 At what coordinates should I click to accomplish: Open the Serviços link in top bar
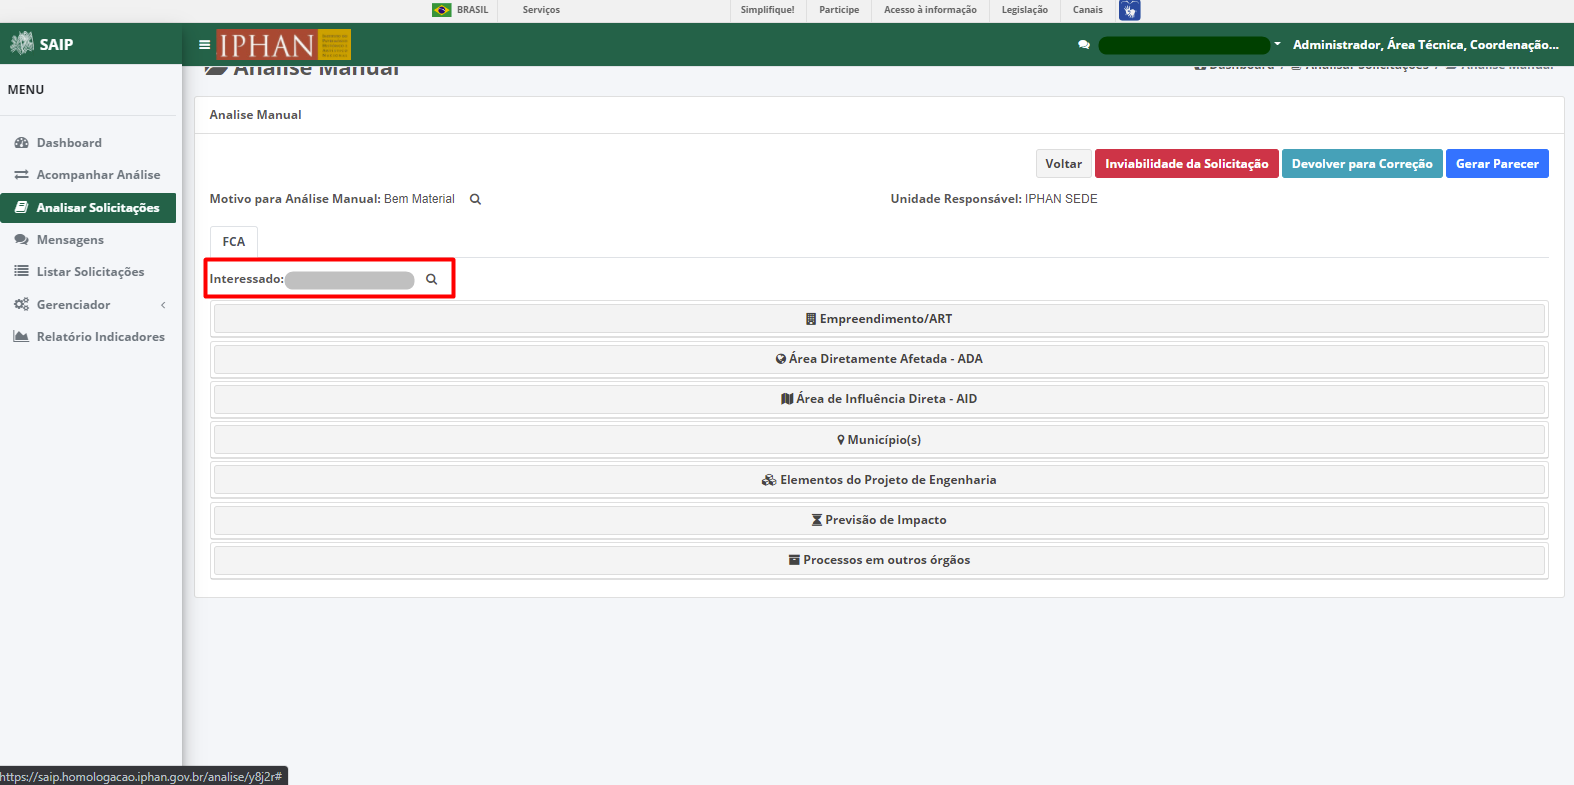pyautogui.click(x=541, y=10)
